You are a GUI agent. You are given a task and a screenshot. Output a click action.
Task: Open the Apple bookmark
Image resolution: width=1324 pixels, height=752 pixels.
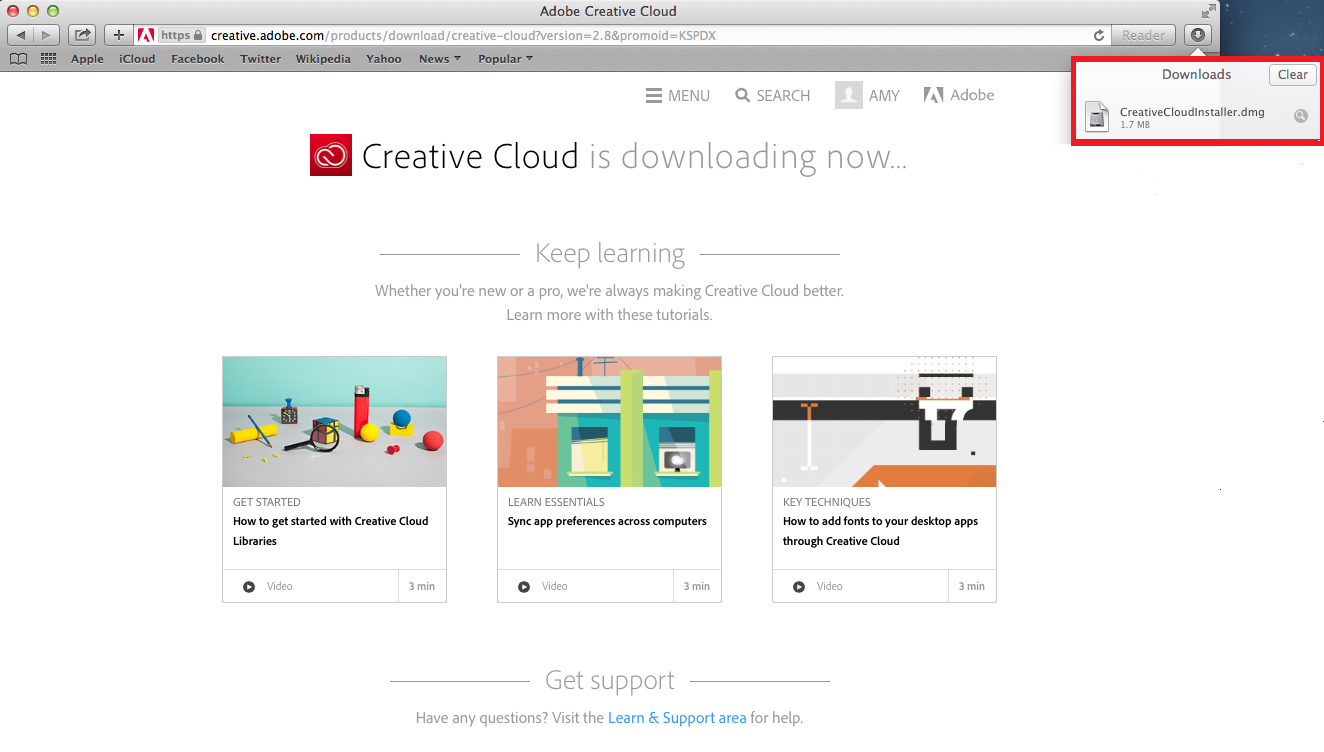coord(87,59)
